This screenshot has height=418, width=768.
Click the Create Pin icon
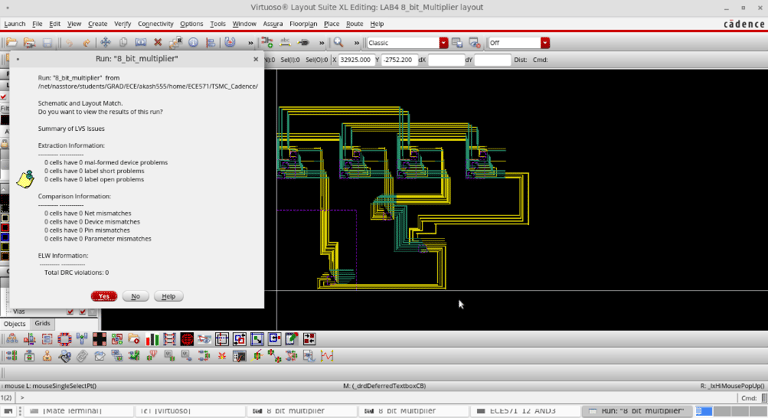click(x=303, y=43)
